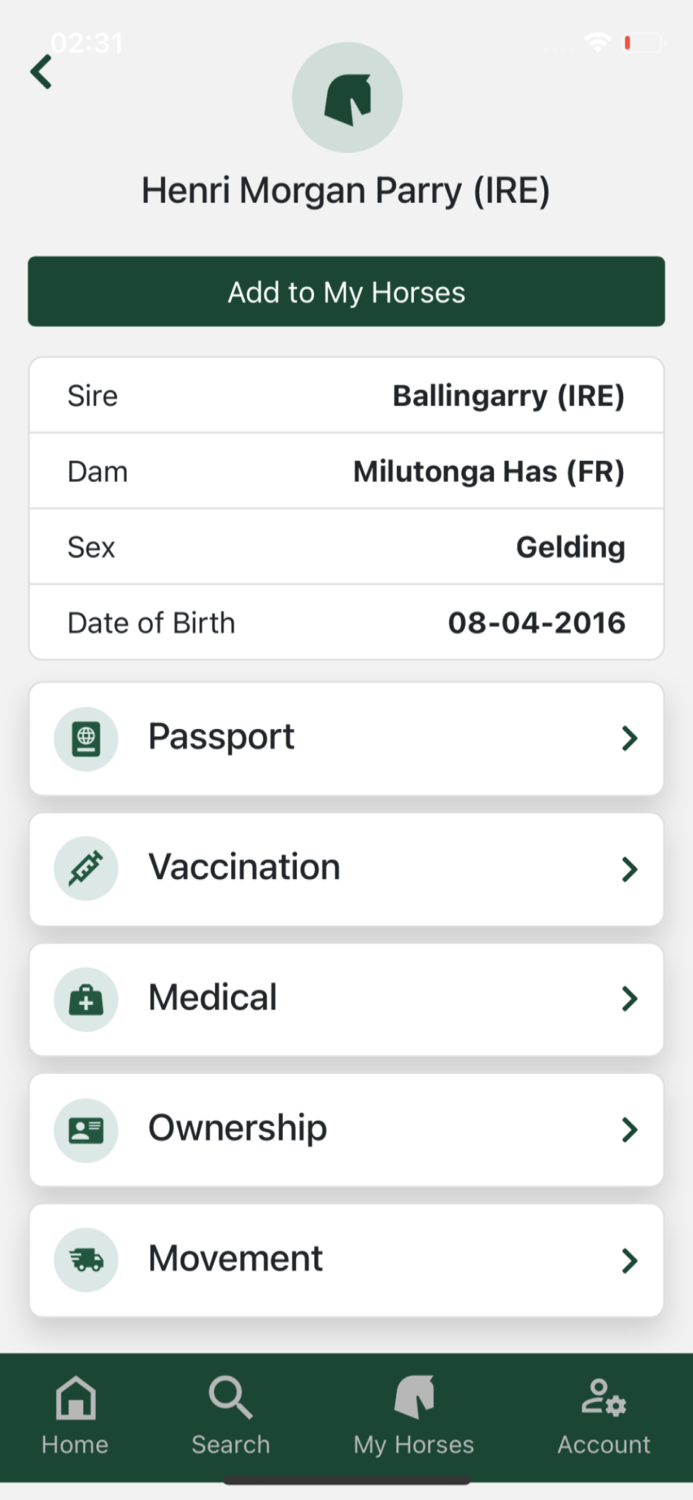Open the Passport section icon
Image resolution: width=693 pixels, height=1500 pixels.
point(86,737)
